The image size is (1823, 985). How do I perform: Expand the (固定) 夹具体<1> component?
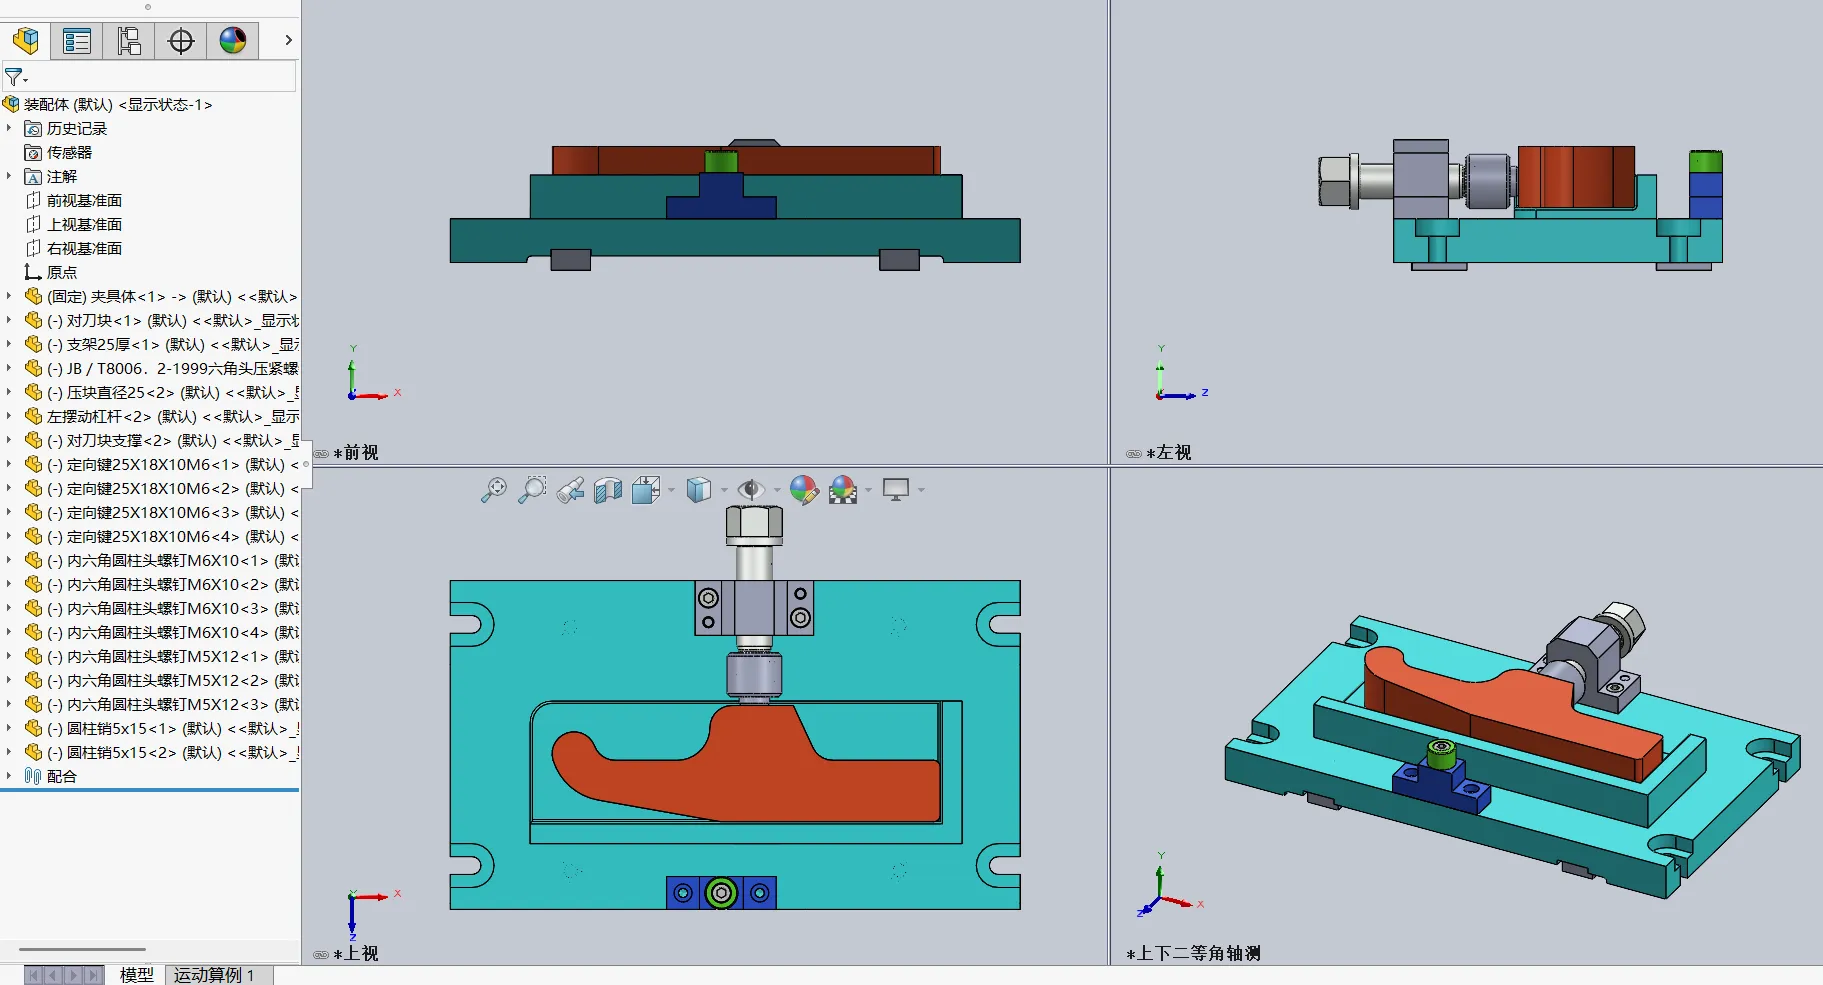coord(9,296)
